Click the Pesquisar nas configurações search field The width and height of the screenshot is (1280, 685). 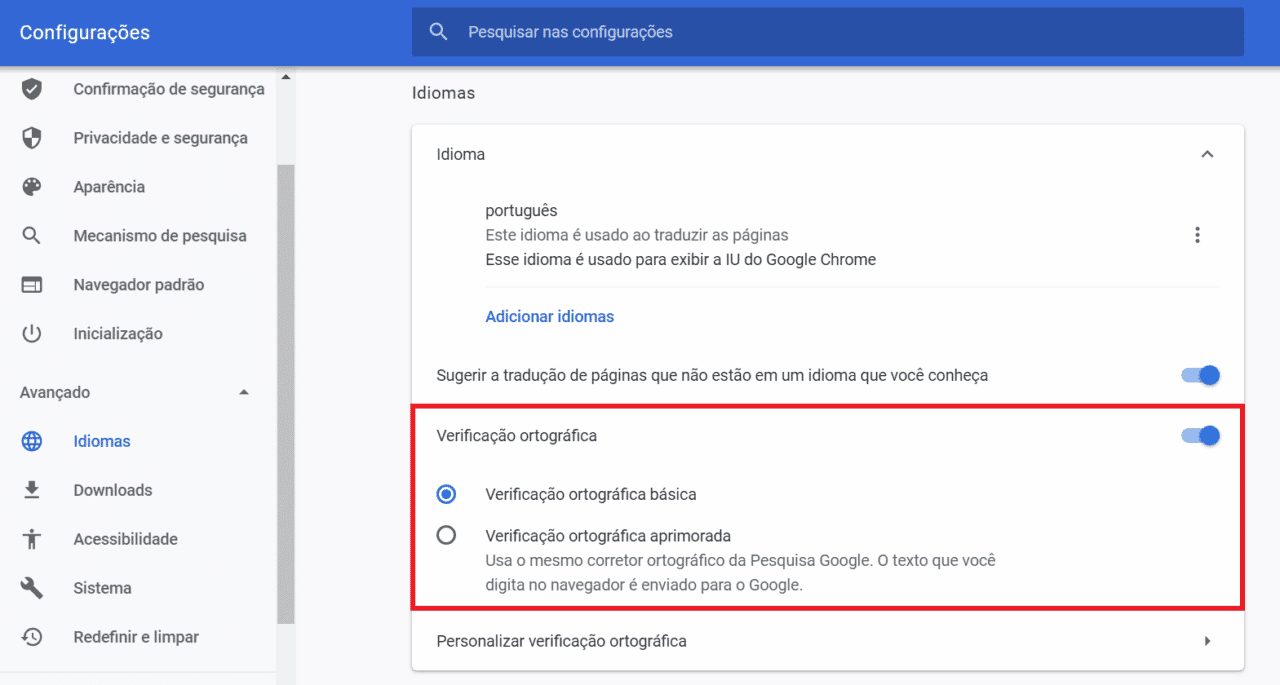[x=828, y=32]
